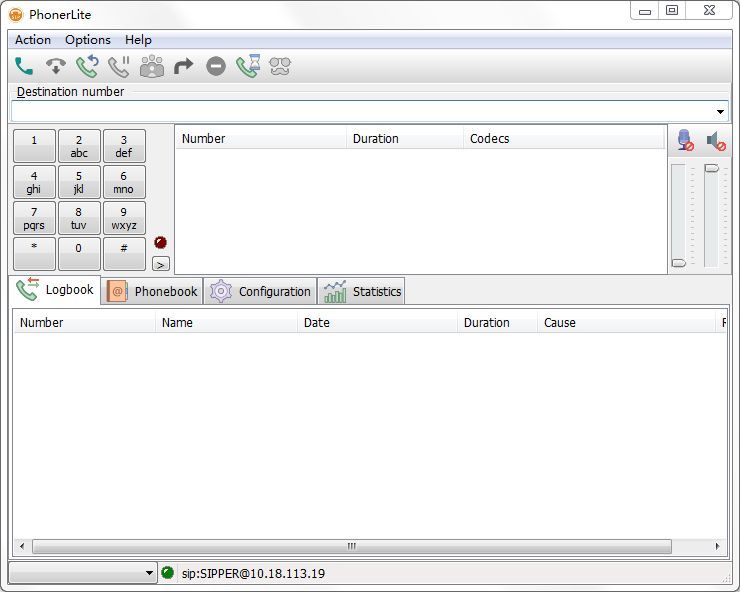740x592 pixels.
Task: Toggle the microphone mute button
Action: click(685, 141)
